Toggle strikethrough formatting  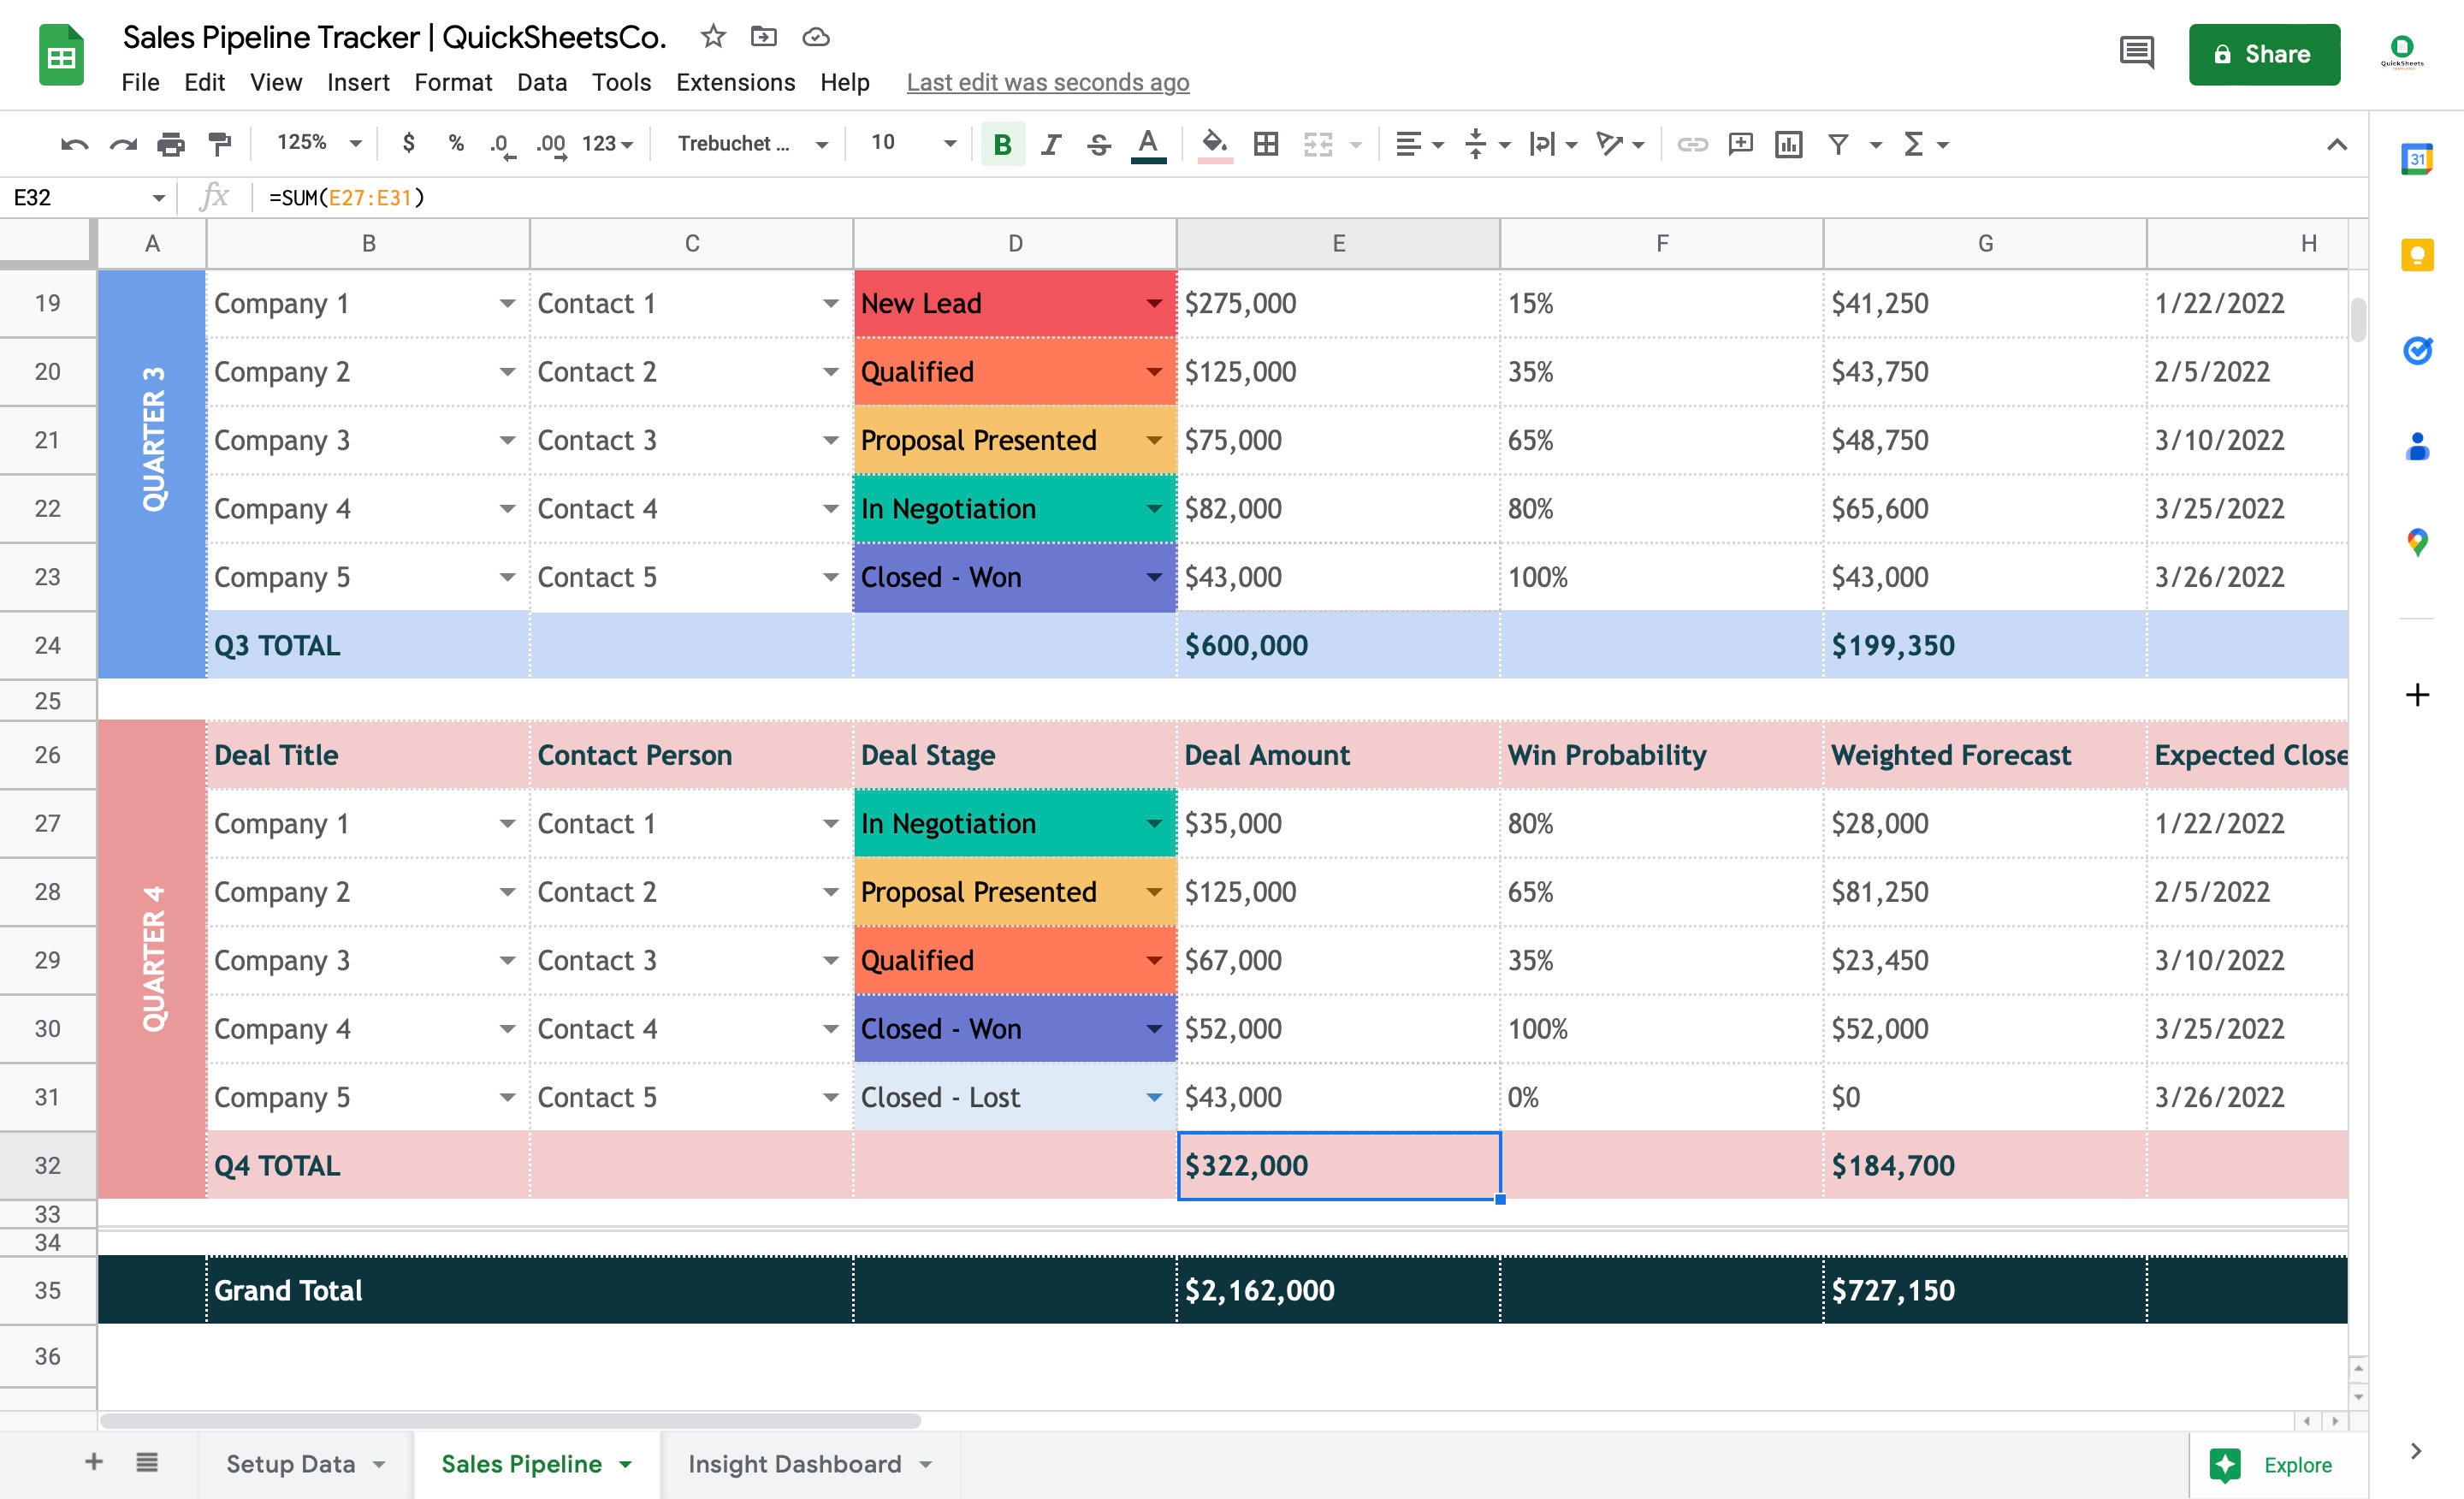pyautogui.click(x=1098, y=144)
